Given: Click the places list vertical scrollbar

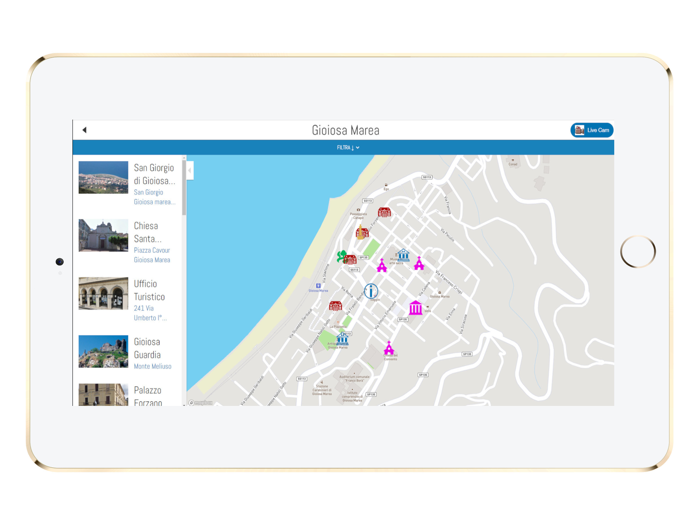Looking at the screenshot, I should pyautogui.click(x=184, y=190).
